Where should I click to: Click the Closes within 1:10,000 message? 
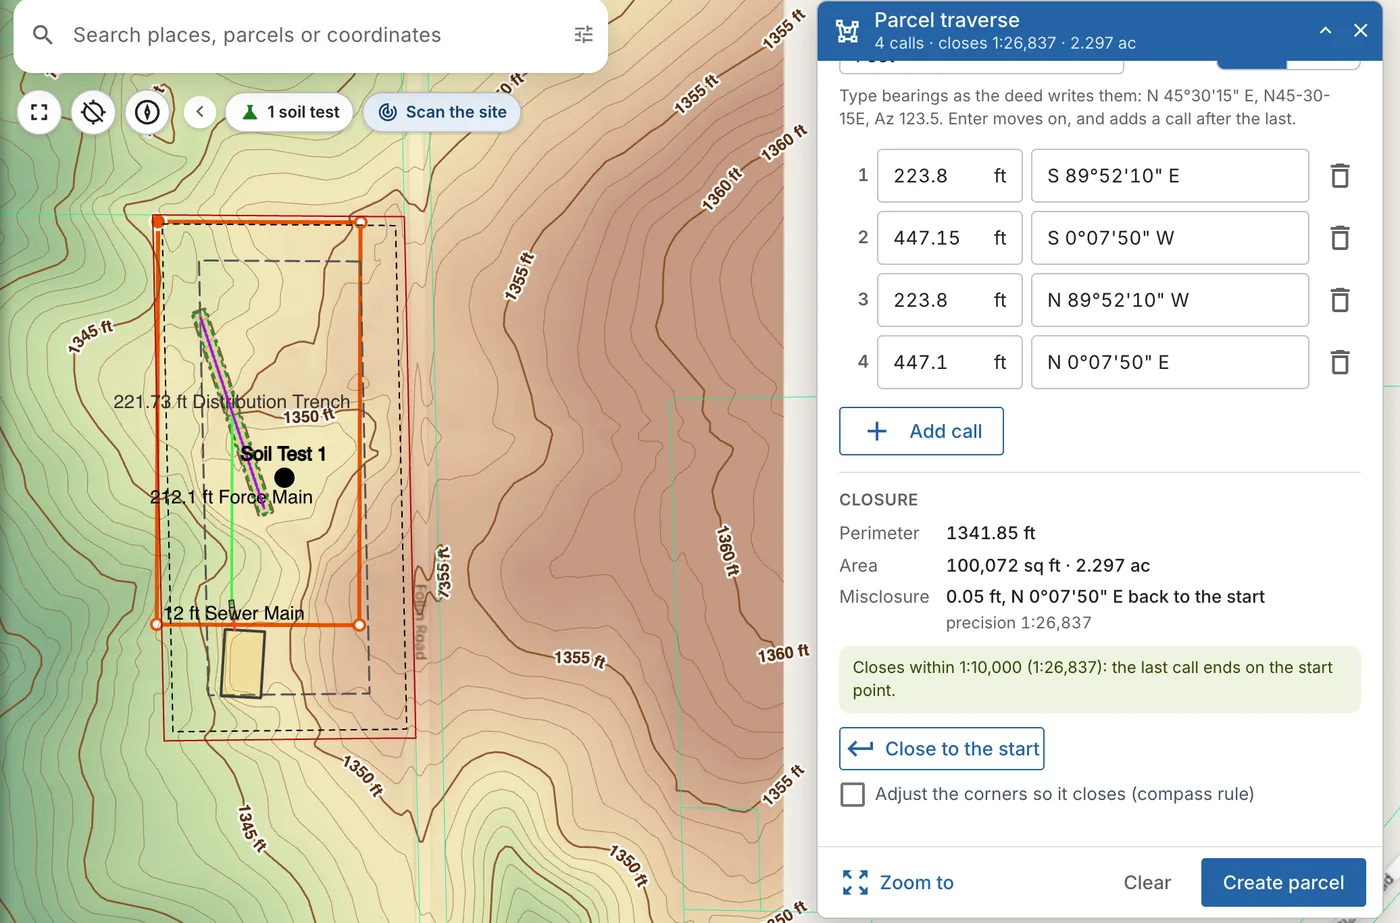pyautogui.click(x=1100, y=678)
